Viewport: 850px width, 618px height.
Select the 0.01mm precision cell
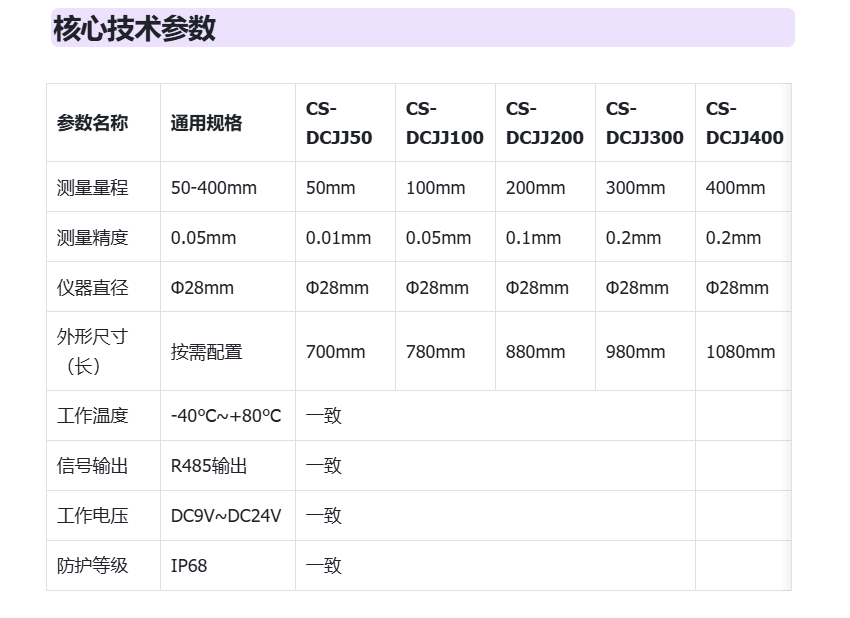pos(338,237)
